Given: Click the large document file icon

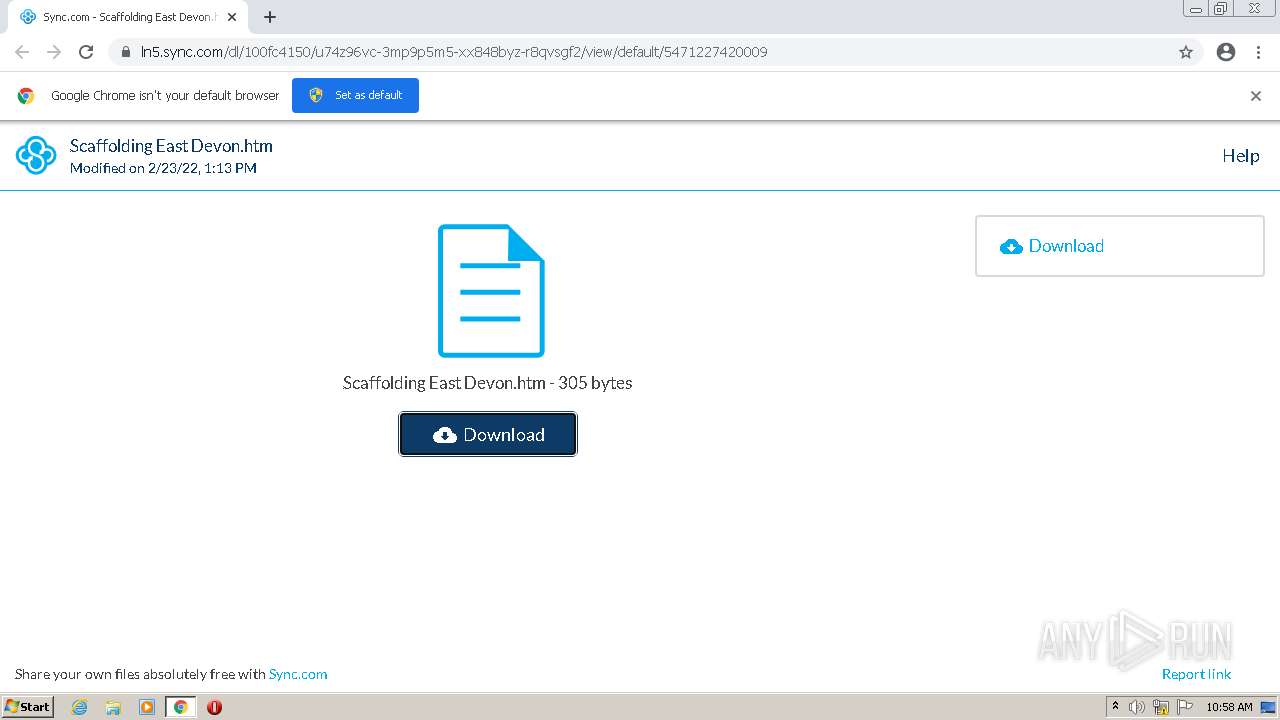Looking at the screenshot, I should click(x=491, y=291).
